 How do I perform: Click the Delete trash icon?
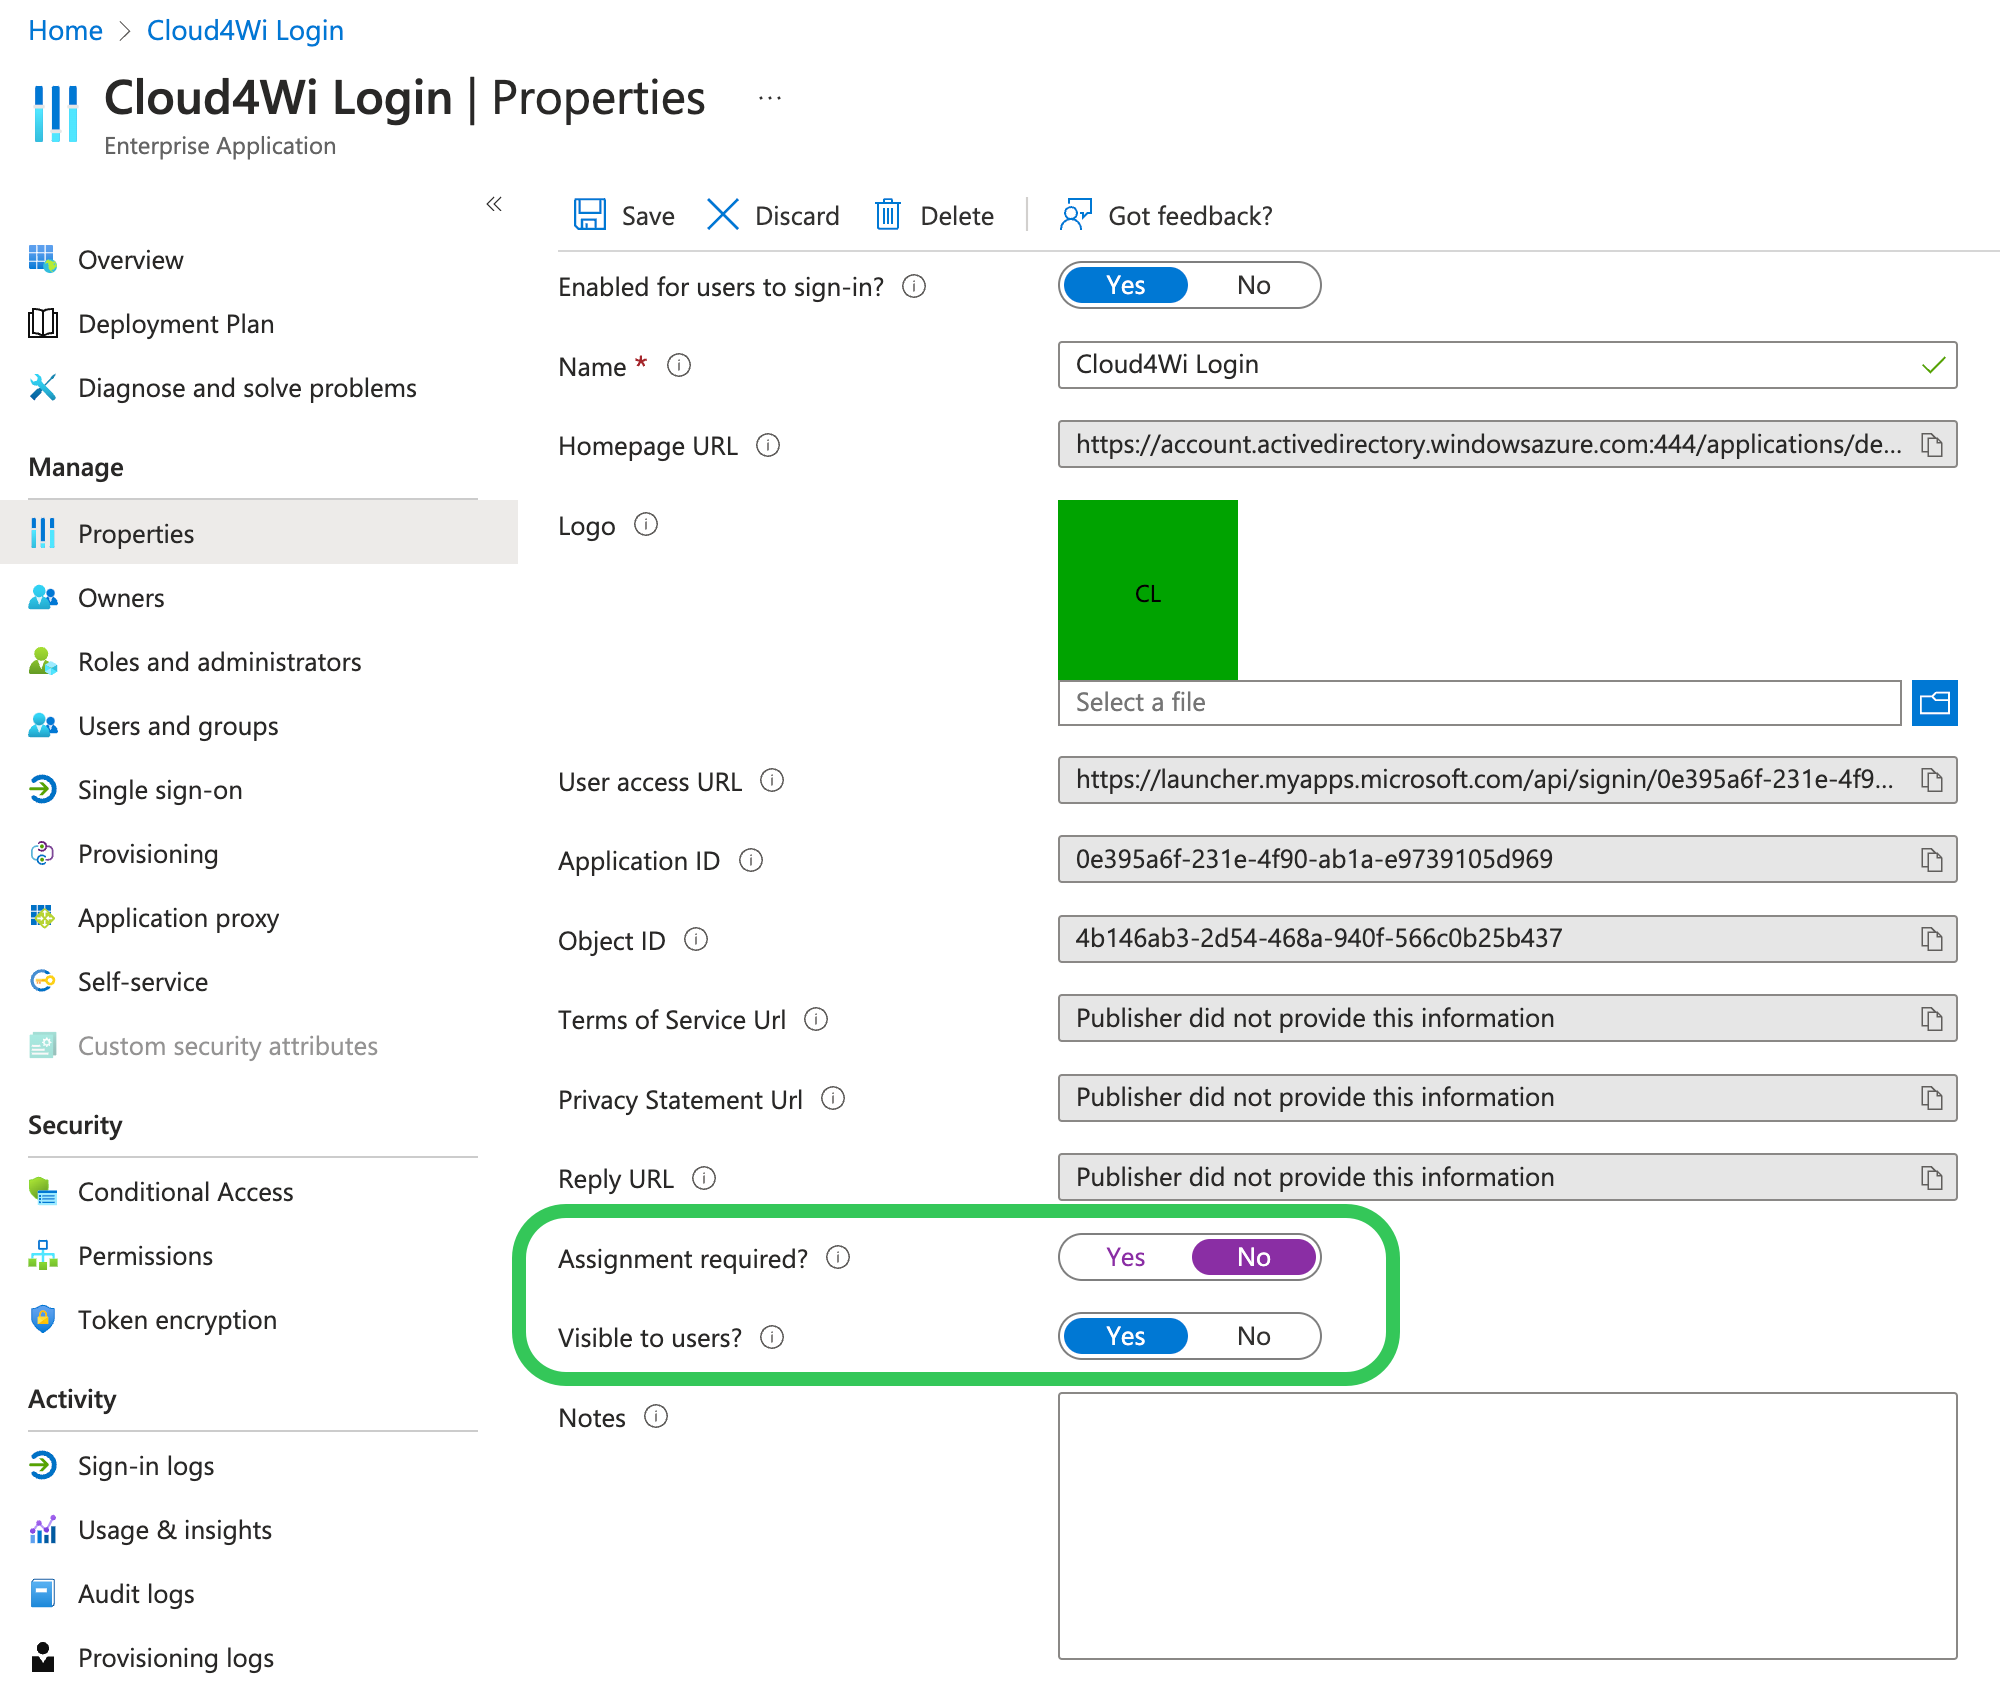888,215
